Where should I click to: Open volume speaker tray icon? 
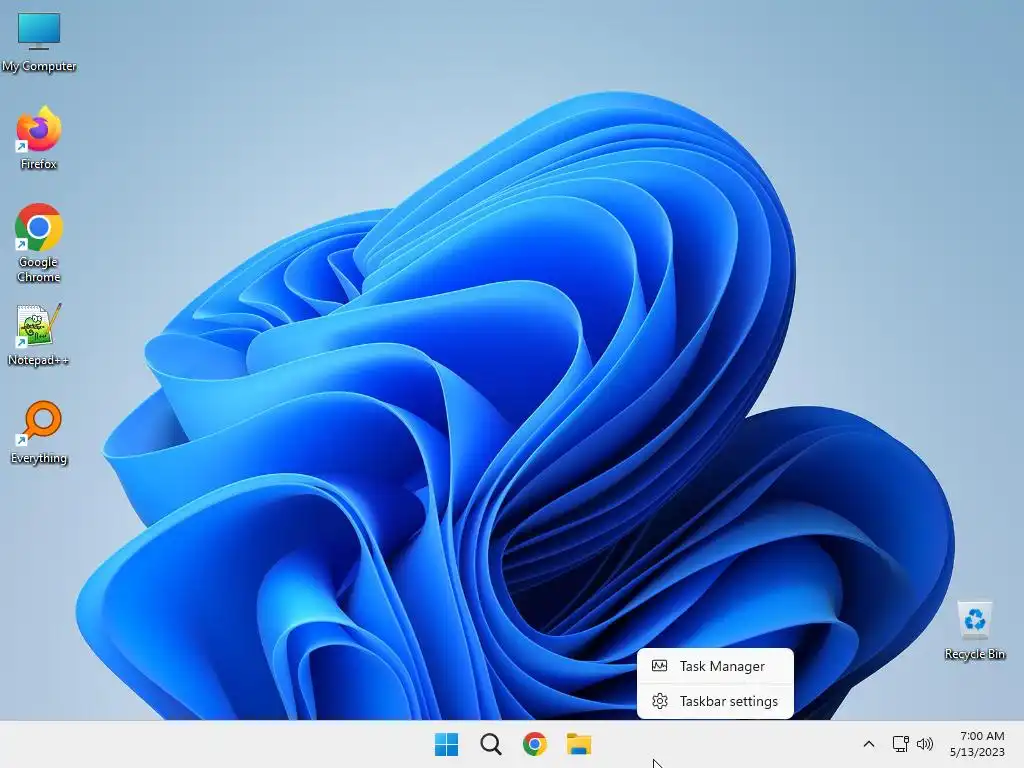coord(925,744)
